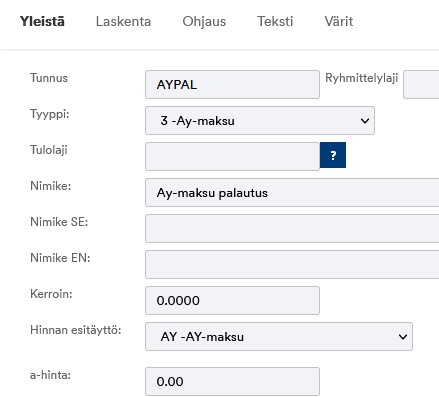Open the Hinnan esitäyttö dropdown
Screen dimensions: 439x397
(x=279, y=336)
